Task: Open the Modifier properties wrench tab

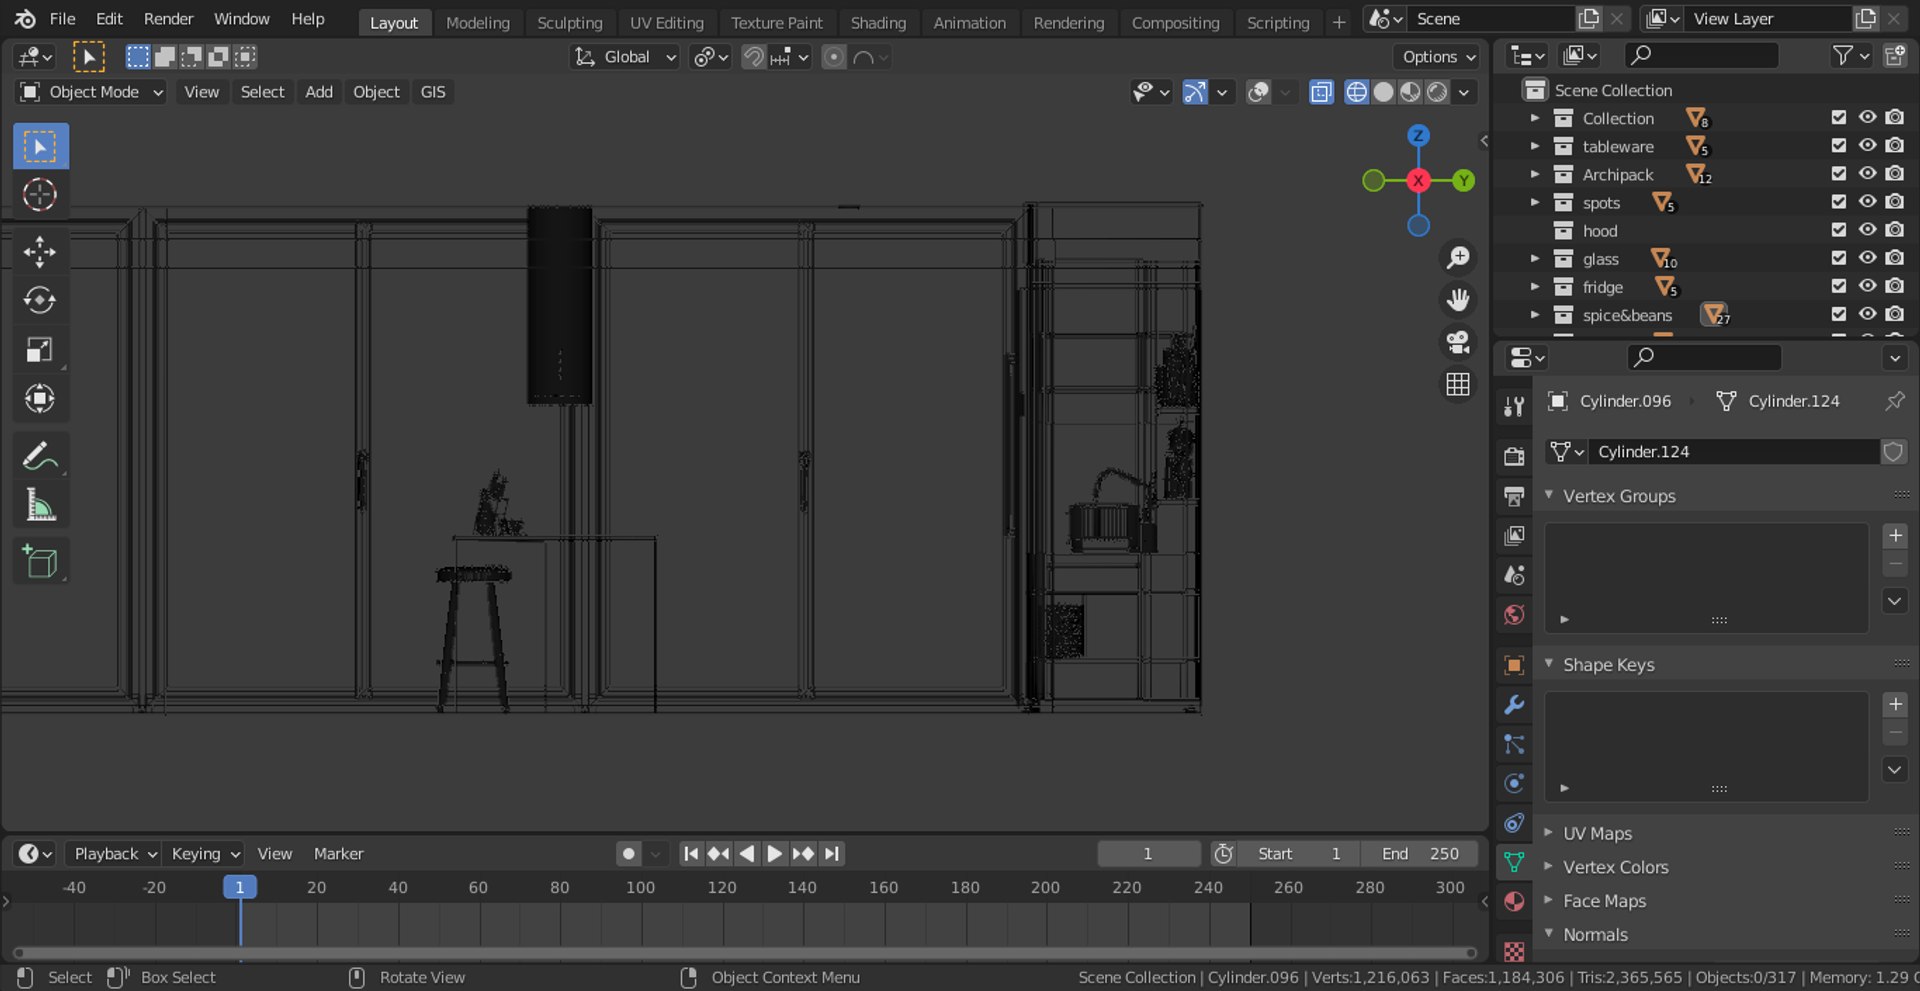Action: click(x=1514, y=705)
